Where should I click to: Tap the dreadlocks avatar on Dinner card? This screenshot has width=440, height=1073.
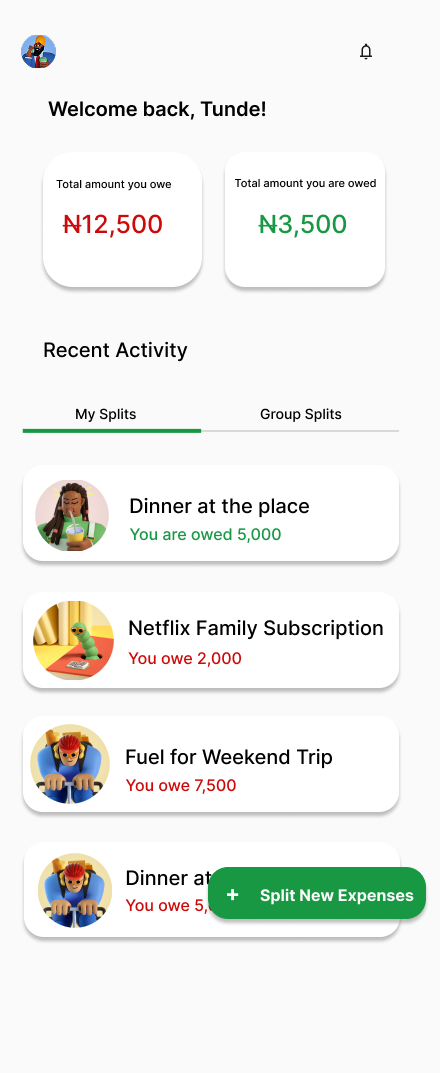pos(72,515)
